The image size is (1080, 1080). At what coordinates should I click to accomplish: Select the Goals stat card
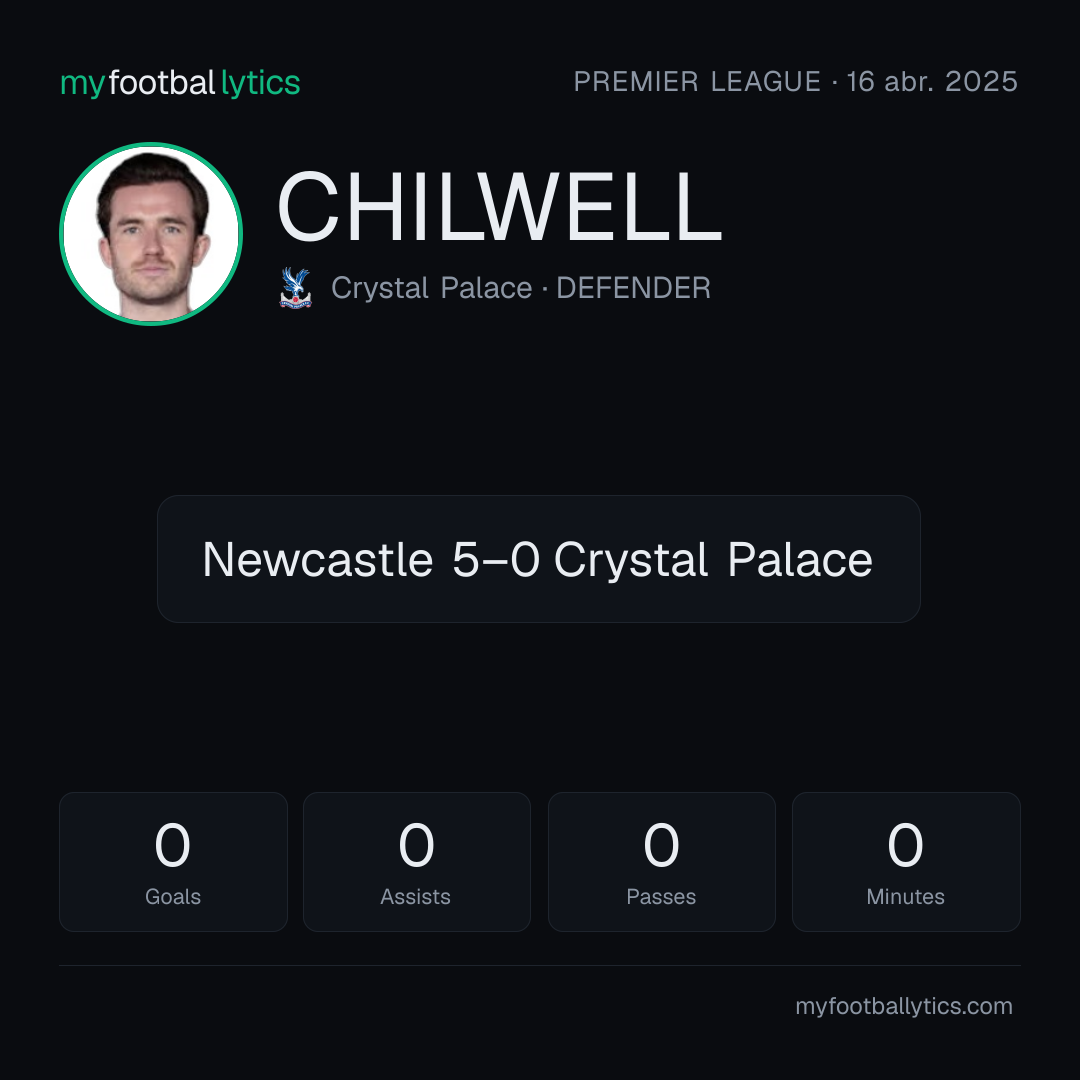click(x=173, y=862)
